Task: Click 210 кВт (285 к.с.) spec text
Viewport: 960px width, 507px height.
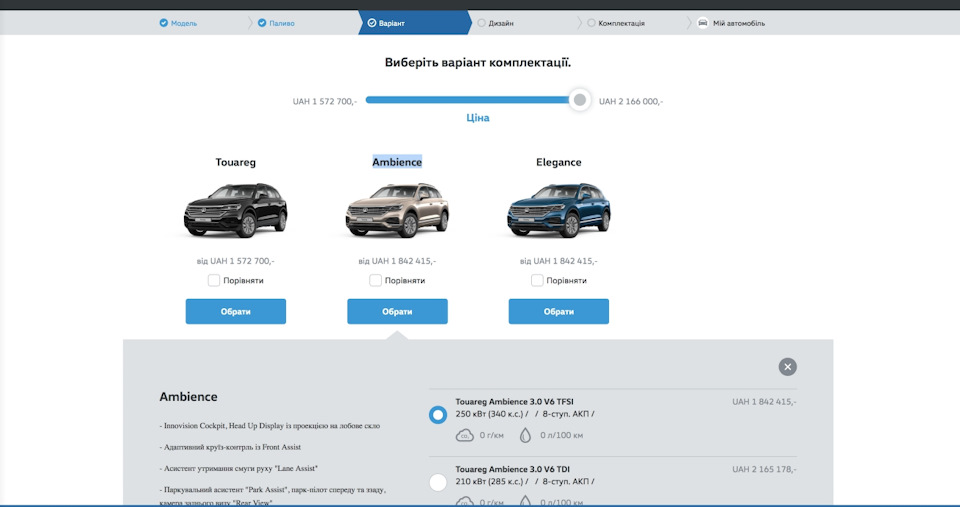Action: pyautogui.click(x=489, y=481)
